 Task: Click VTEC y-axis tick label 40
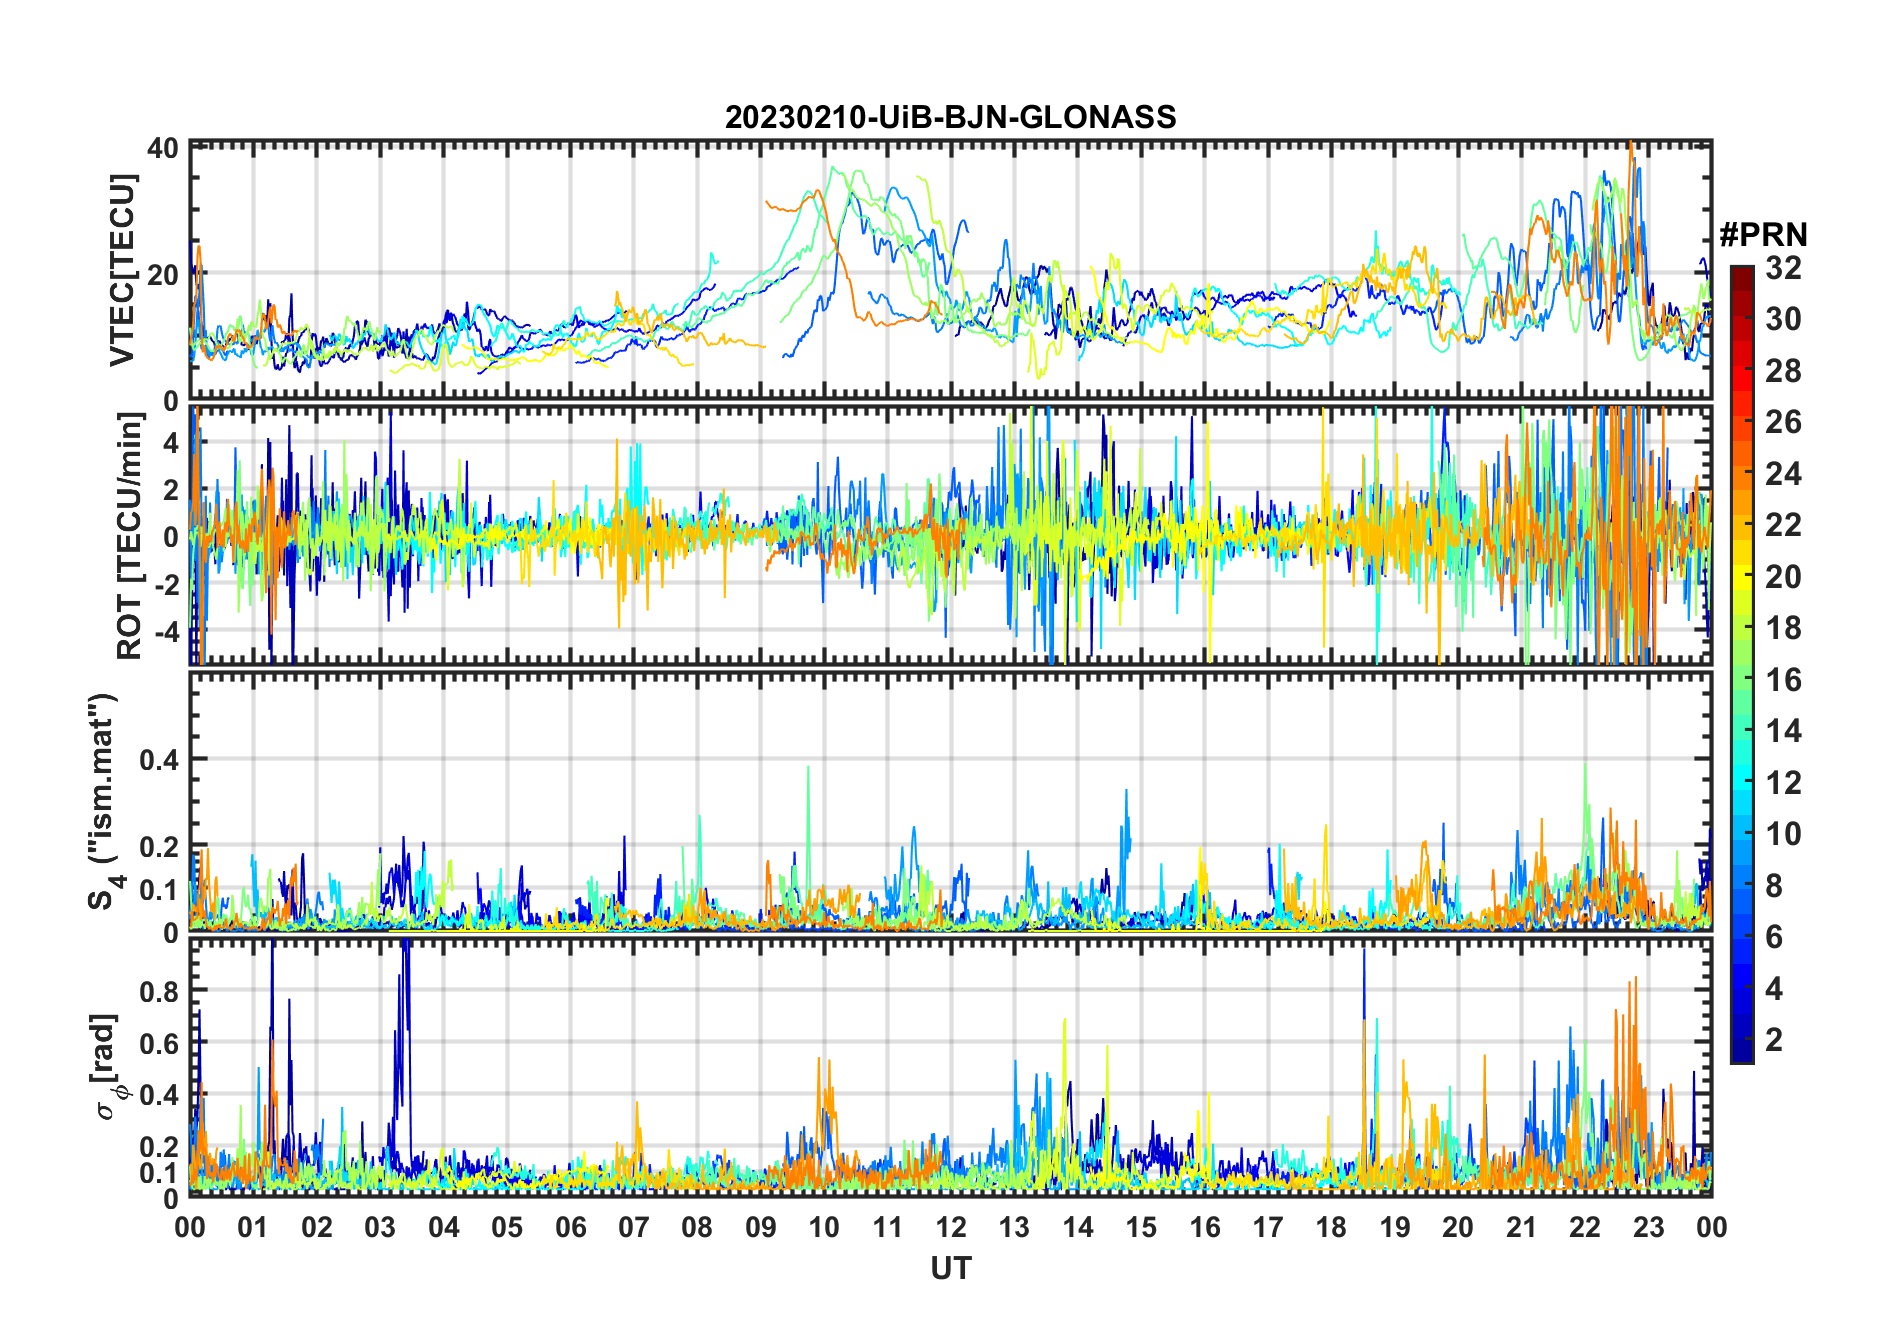(x=164, y=148)
